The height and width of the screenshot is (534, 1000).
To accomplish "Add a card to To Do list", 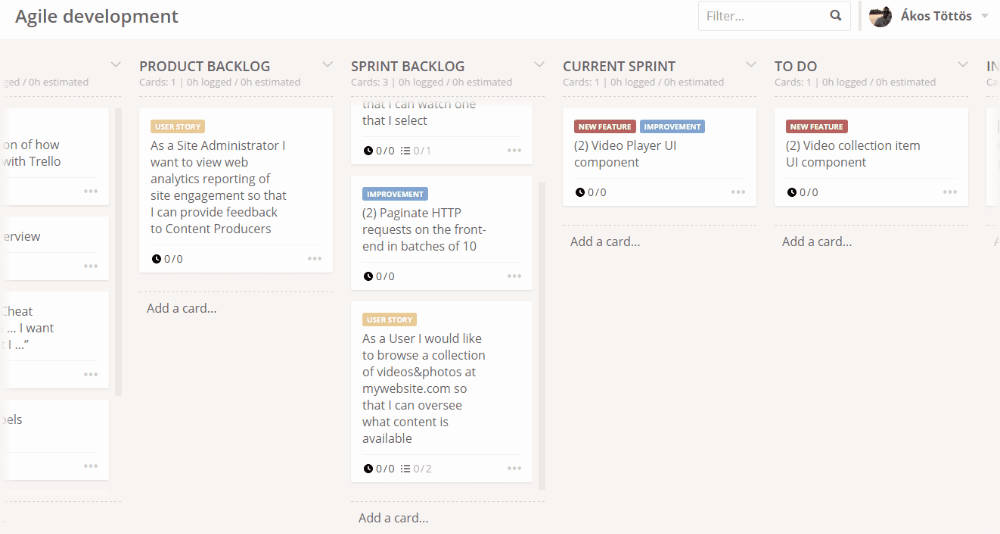I will [817, 241].
